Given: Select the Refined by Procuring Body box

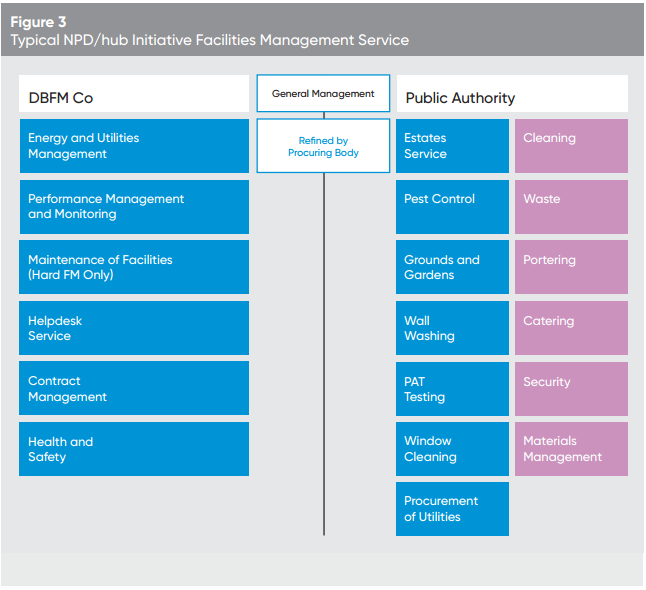Looking at the screenshot, I should [323, 147].
